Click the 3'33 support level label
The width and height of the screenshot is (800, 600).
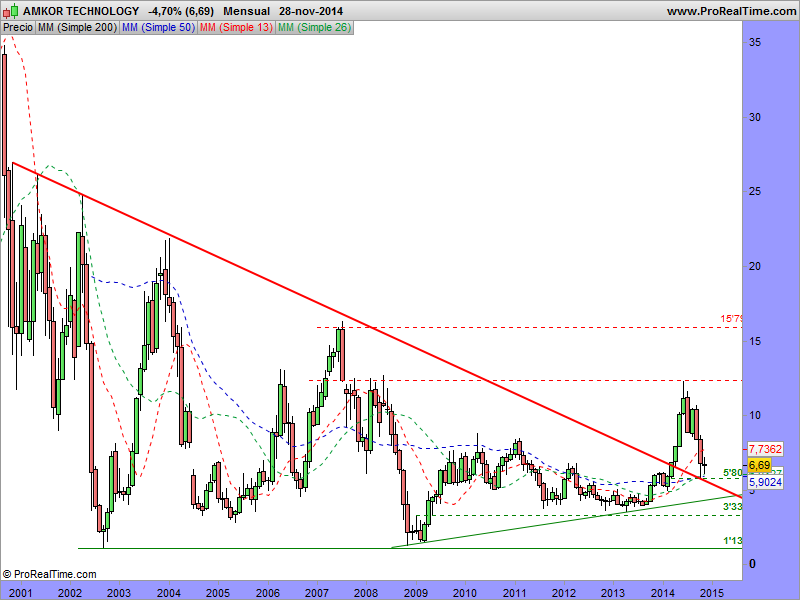pyautogui.click(x=732, y=507)
